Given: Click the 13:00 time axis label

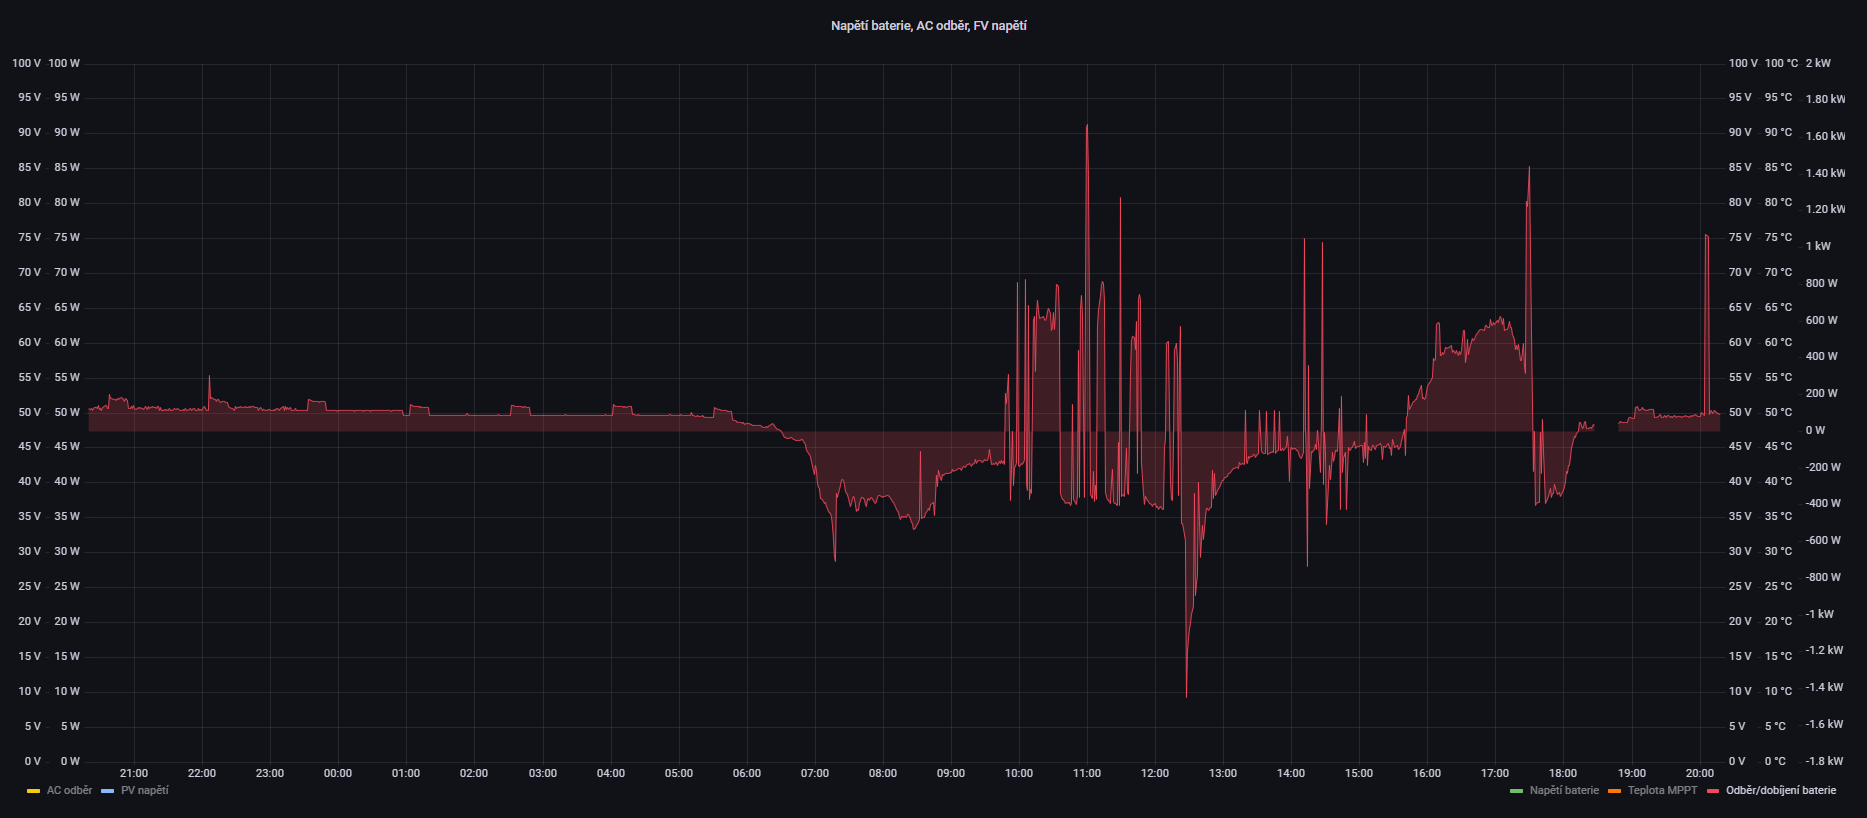Looking at the screenshot, I should [x=1223, y=773].
